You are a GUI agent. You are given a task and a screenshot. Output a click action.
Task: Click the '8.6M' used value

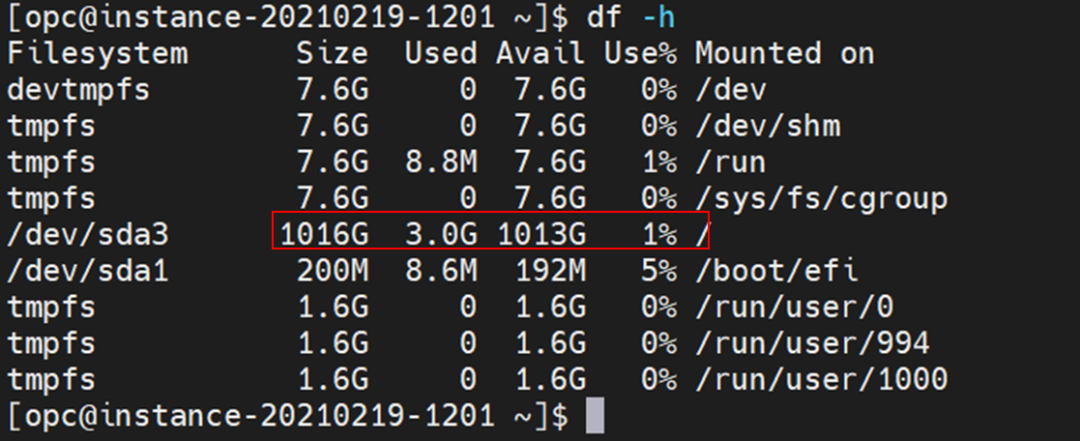[441, 271]
